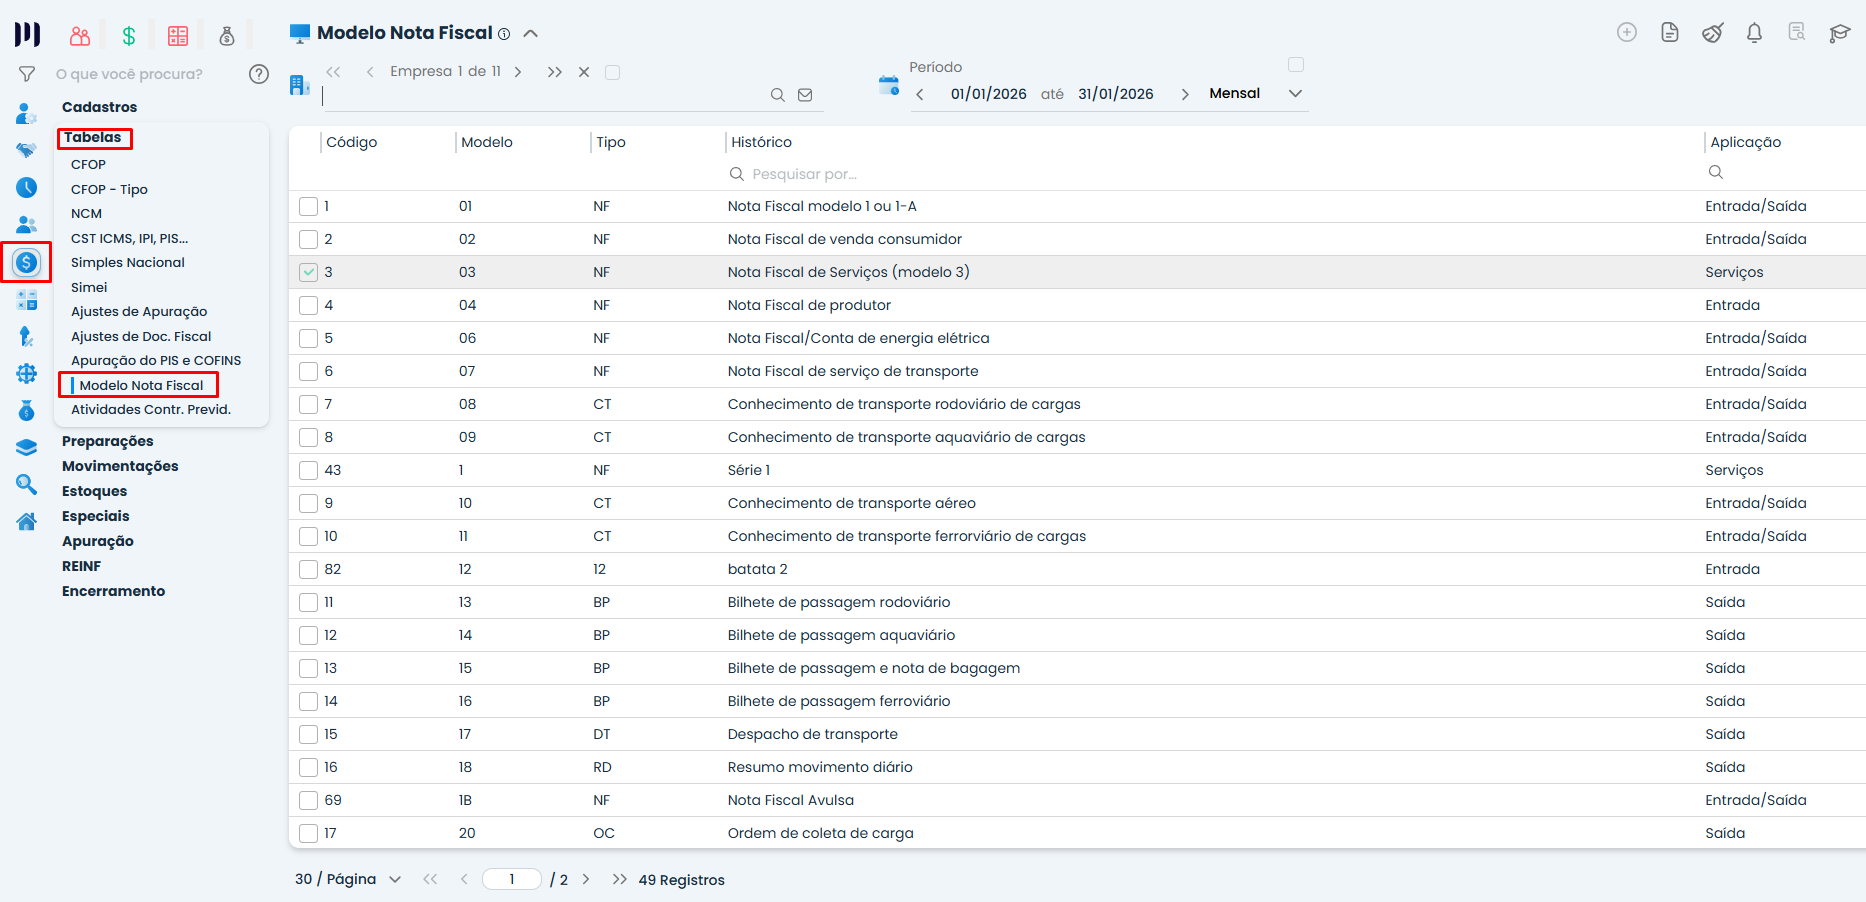Go to next company arrow

pyautogui.click(x=518, y=72)
